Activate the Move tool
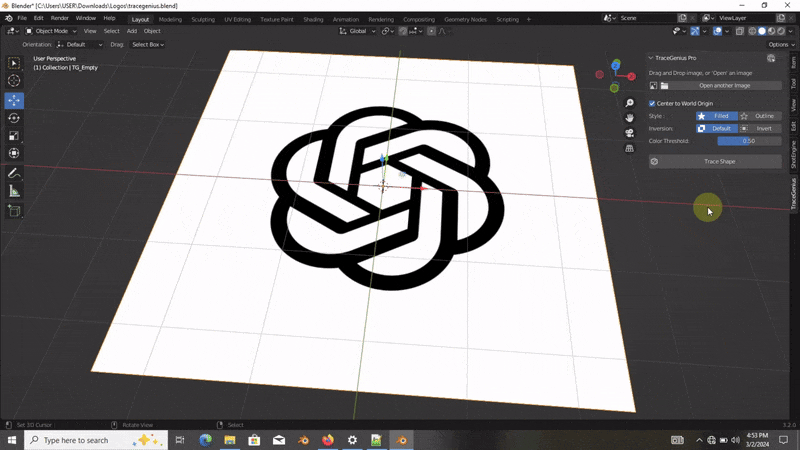Image resolution: width=800 pixels, height=450 pixels. tap(14, 101)
